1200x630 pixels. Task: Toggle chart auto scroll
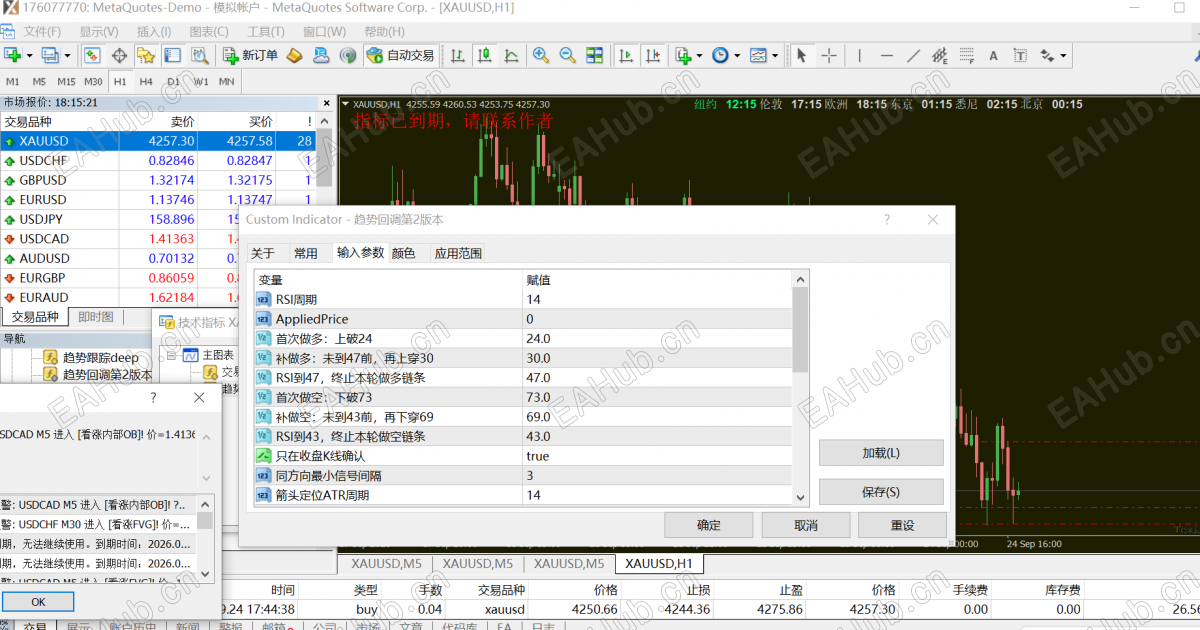(626, 56)
